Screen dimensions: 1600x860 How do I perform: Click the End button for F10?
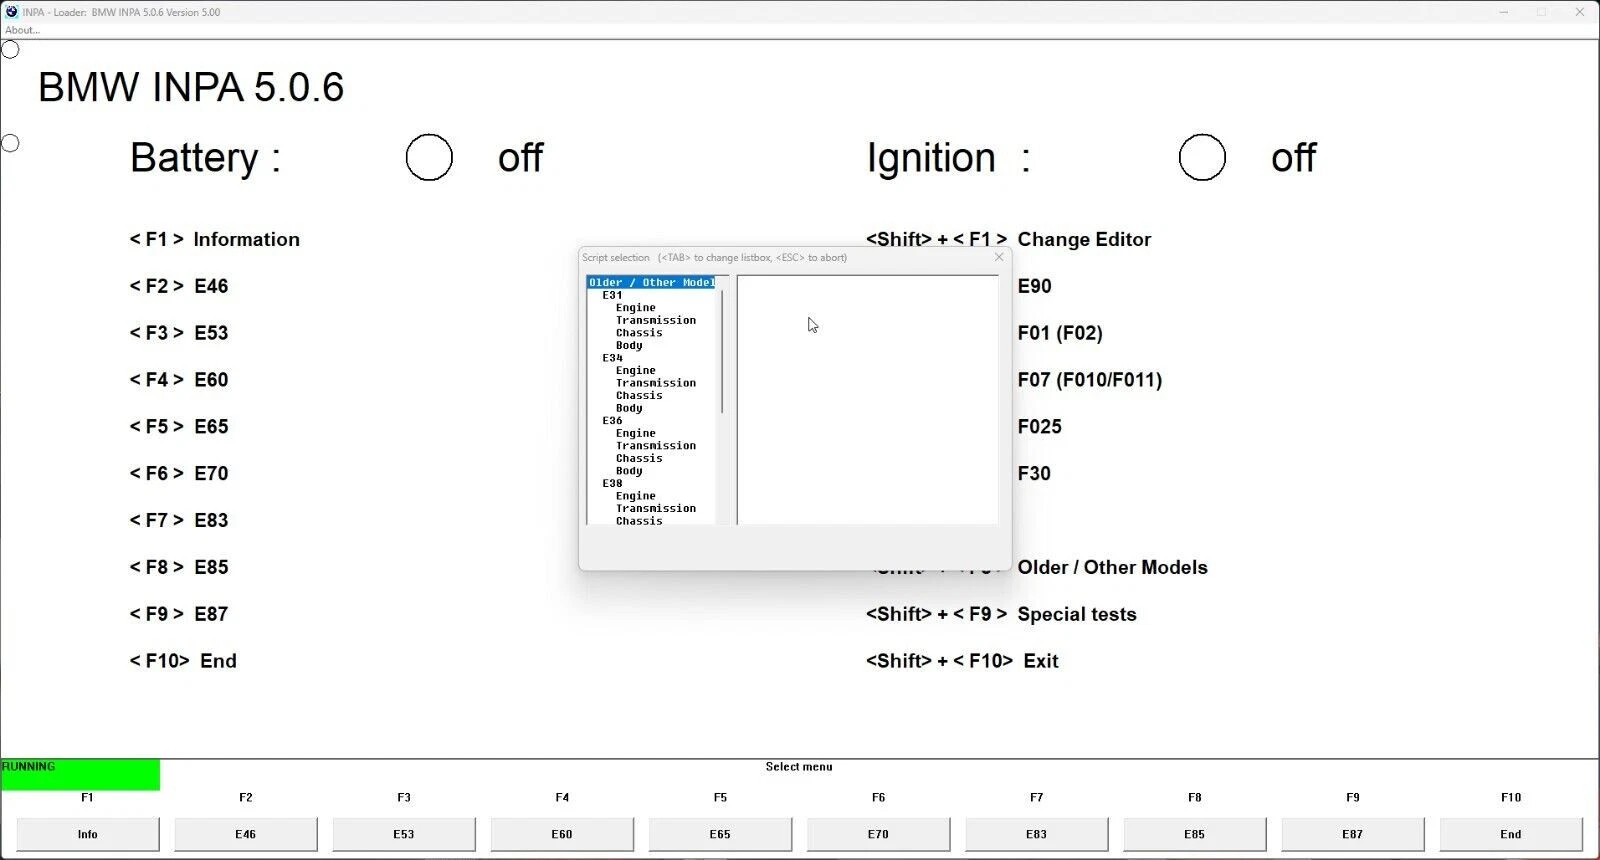click(x=1511, y=834)
